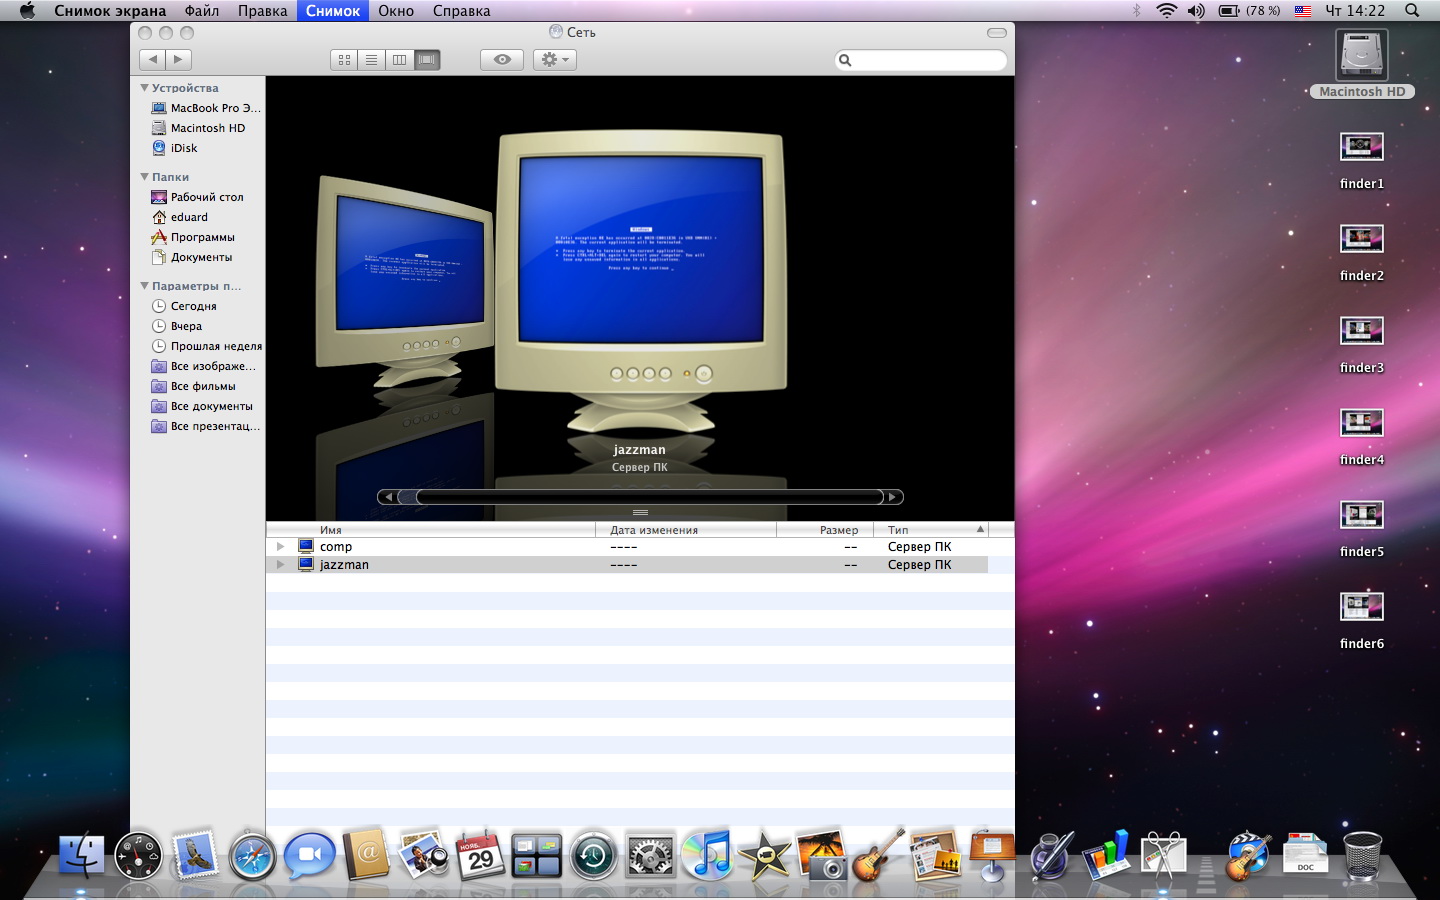Open the Справка menu
The width and height of the screenshot is (1440, 900).
pos(462,11)
